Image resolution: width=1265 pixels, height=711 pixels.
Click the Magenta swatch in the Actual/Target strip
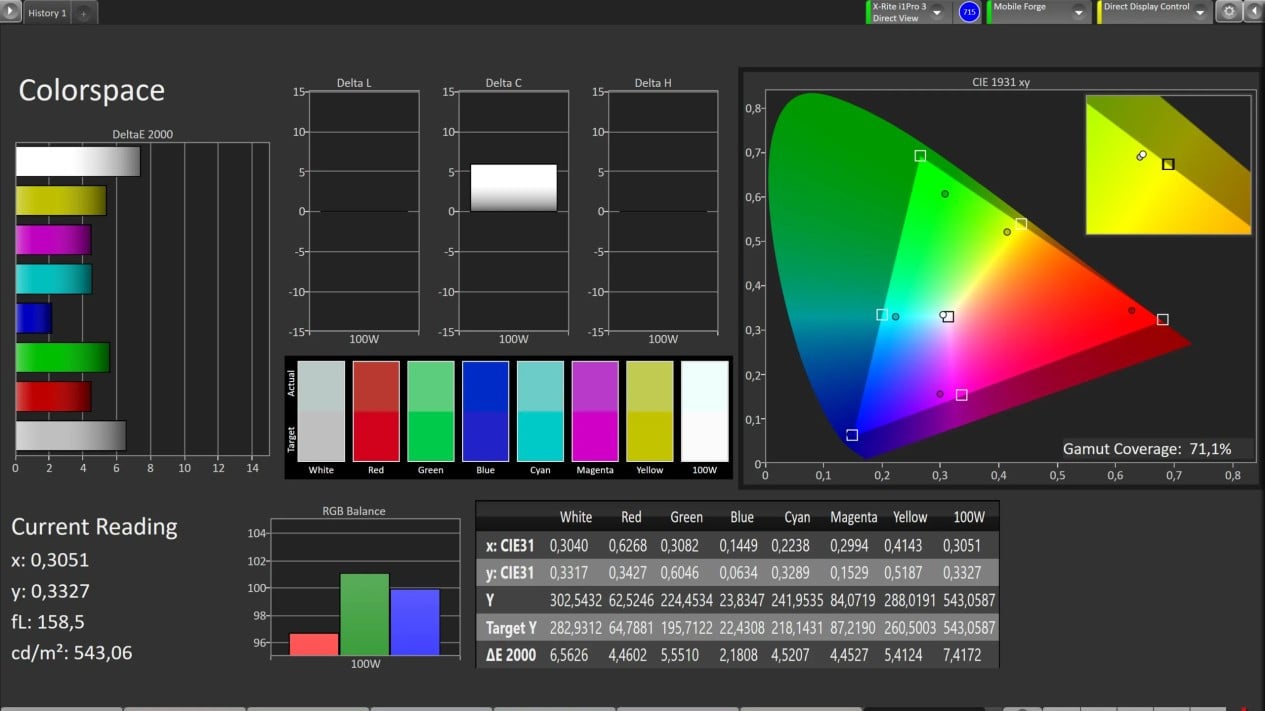[x=595, y=411]
